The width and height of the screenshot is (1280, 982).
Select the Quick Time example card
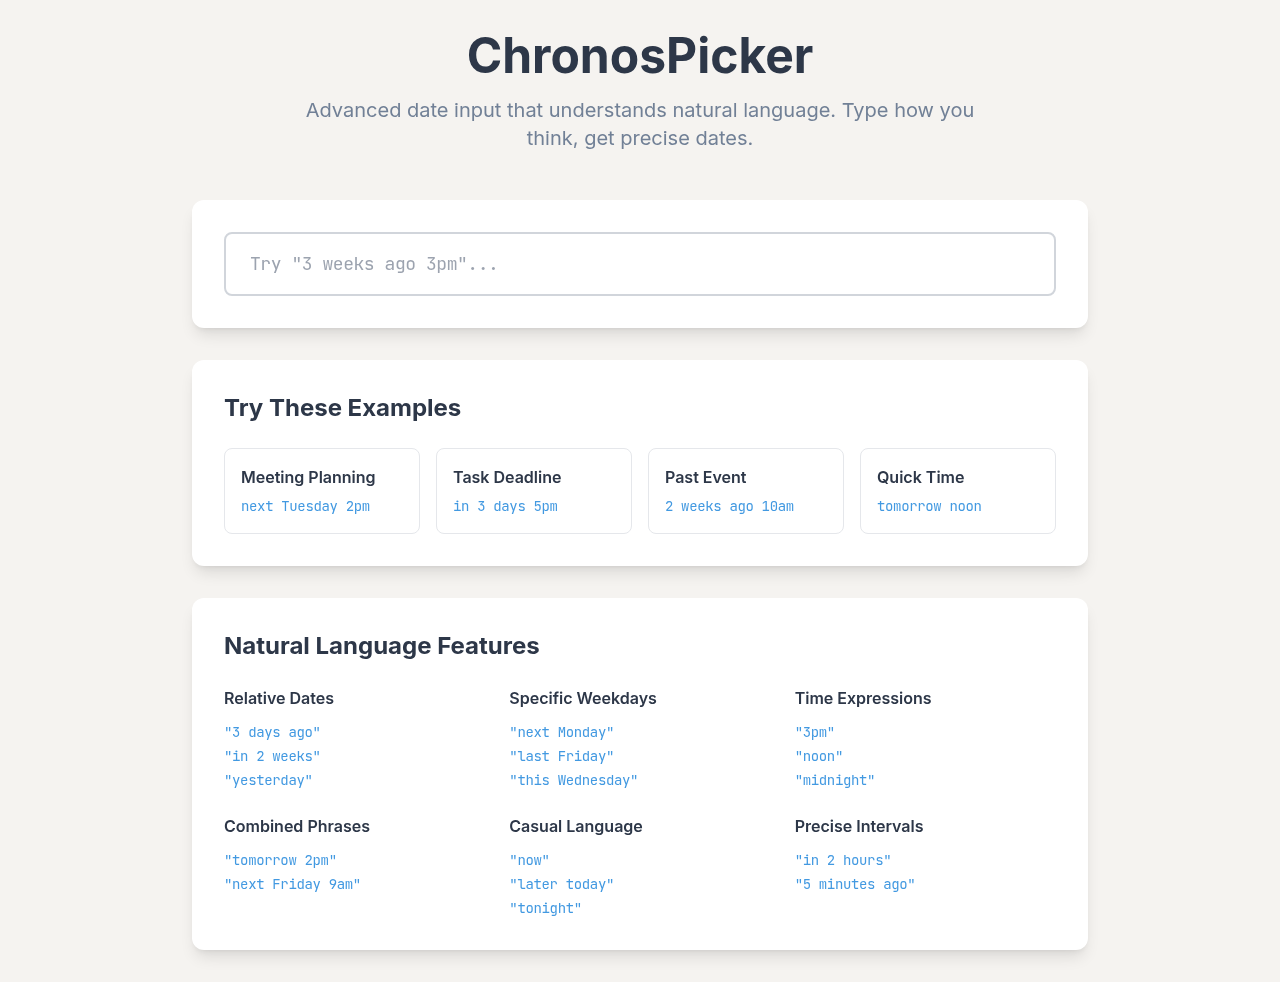[957, 490]
